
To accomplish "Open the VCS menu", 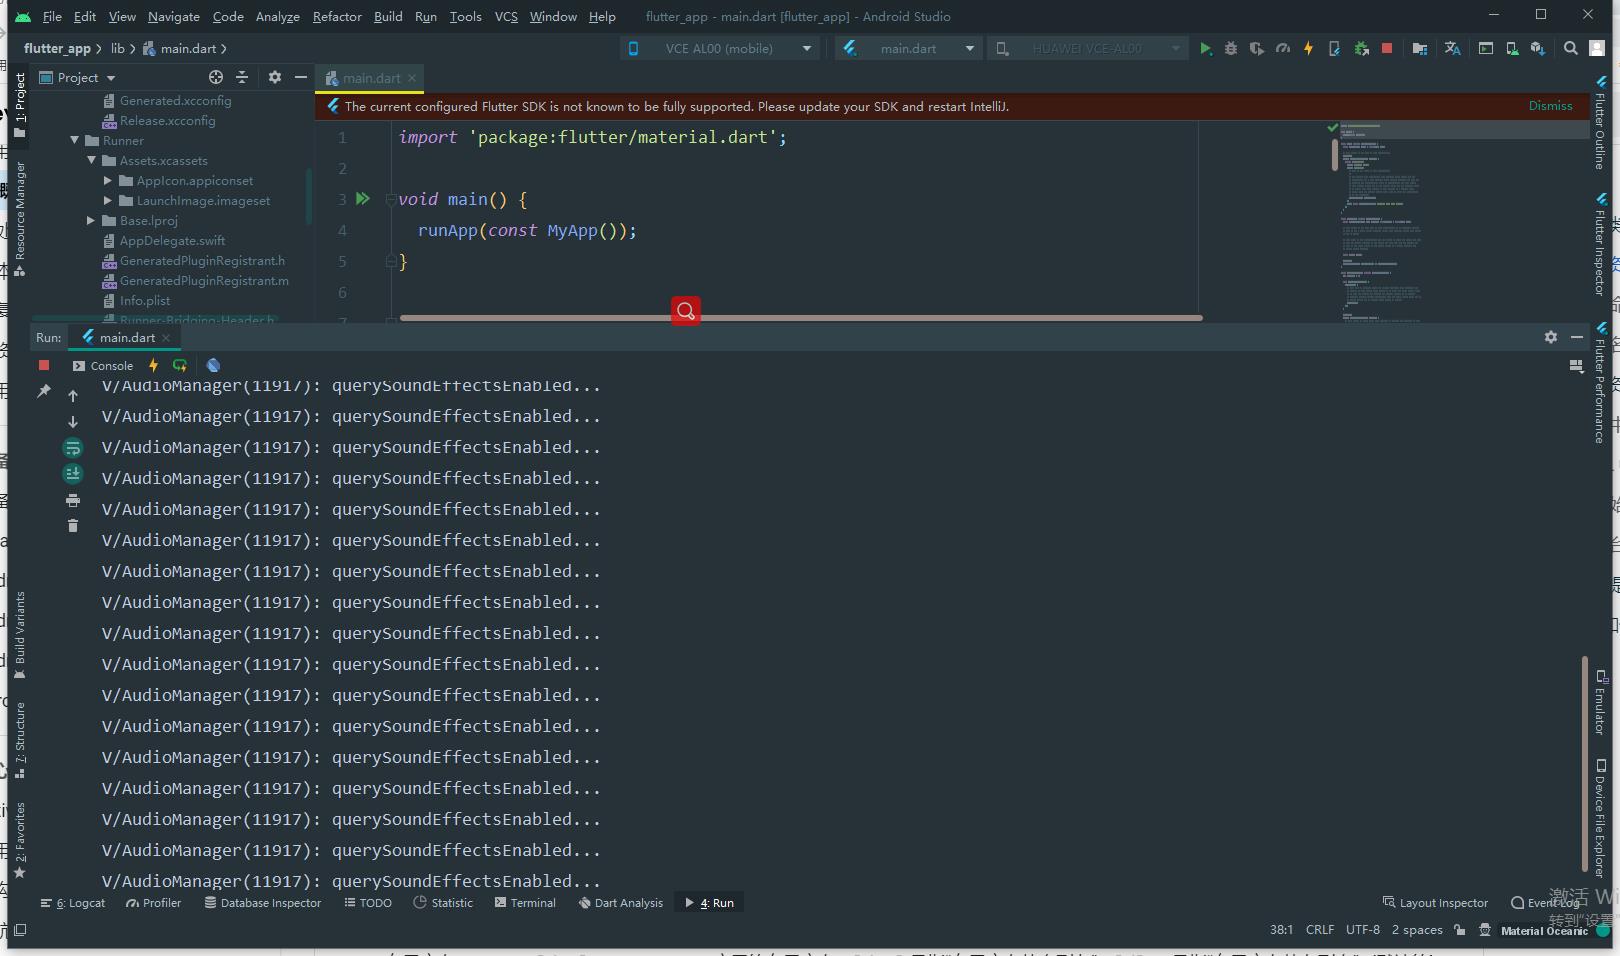I will click(x=506, y=16).
